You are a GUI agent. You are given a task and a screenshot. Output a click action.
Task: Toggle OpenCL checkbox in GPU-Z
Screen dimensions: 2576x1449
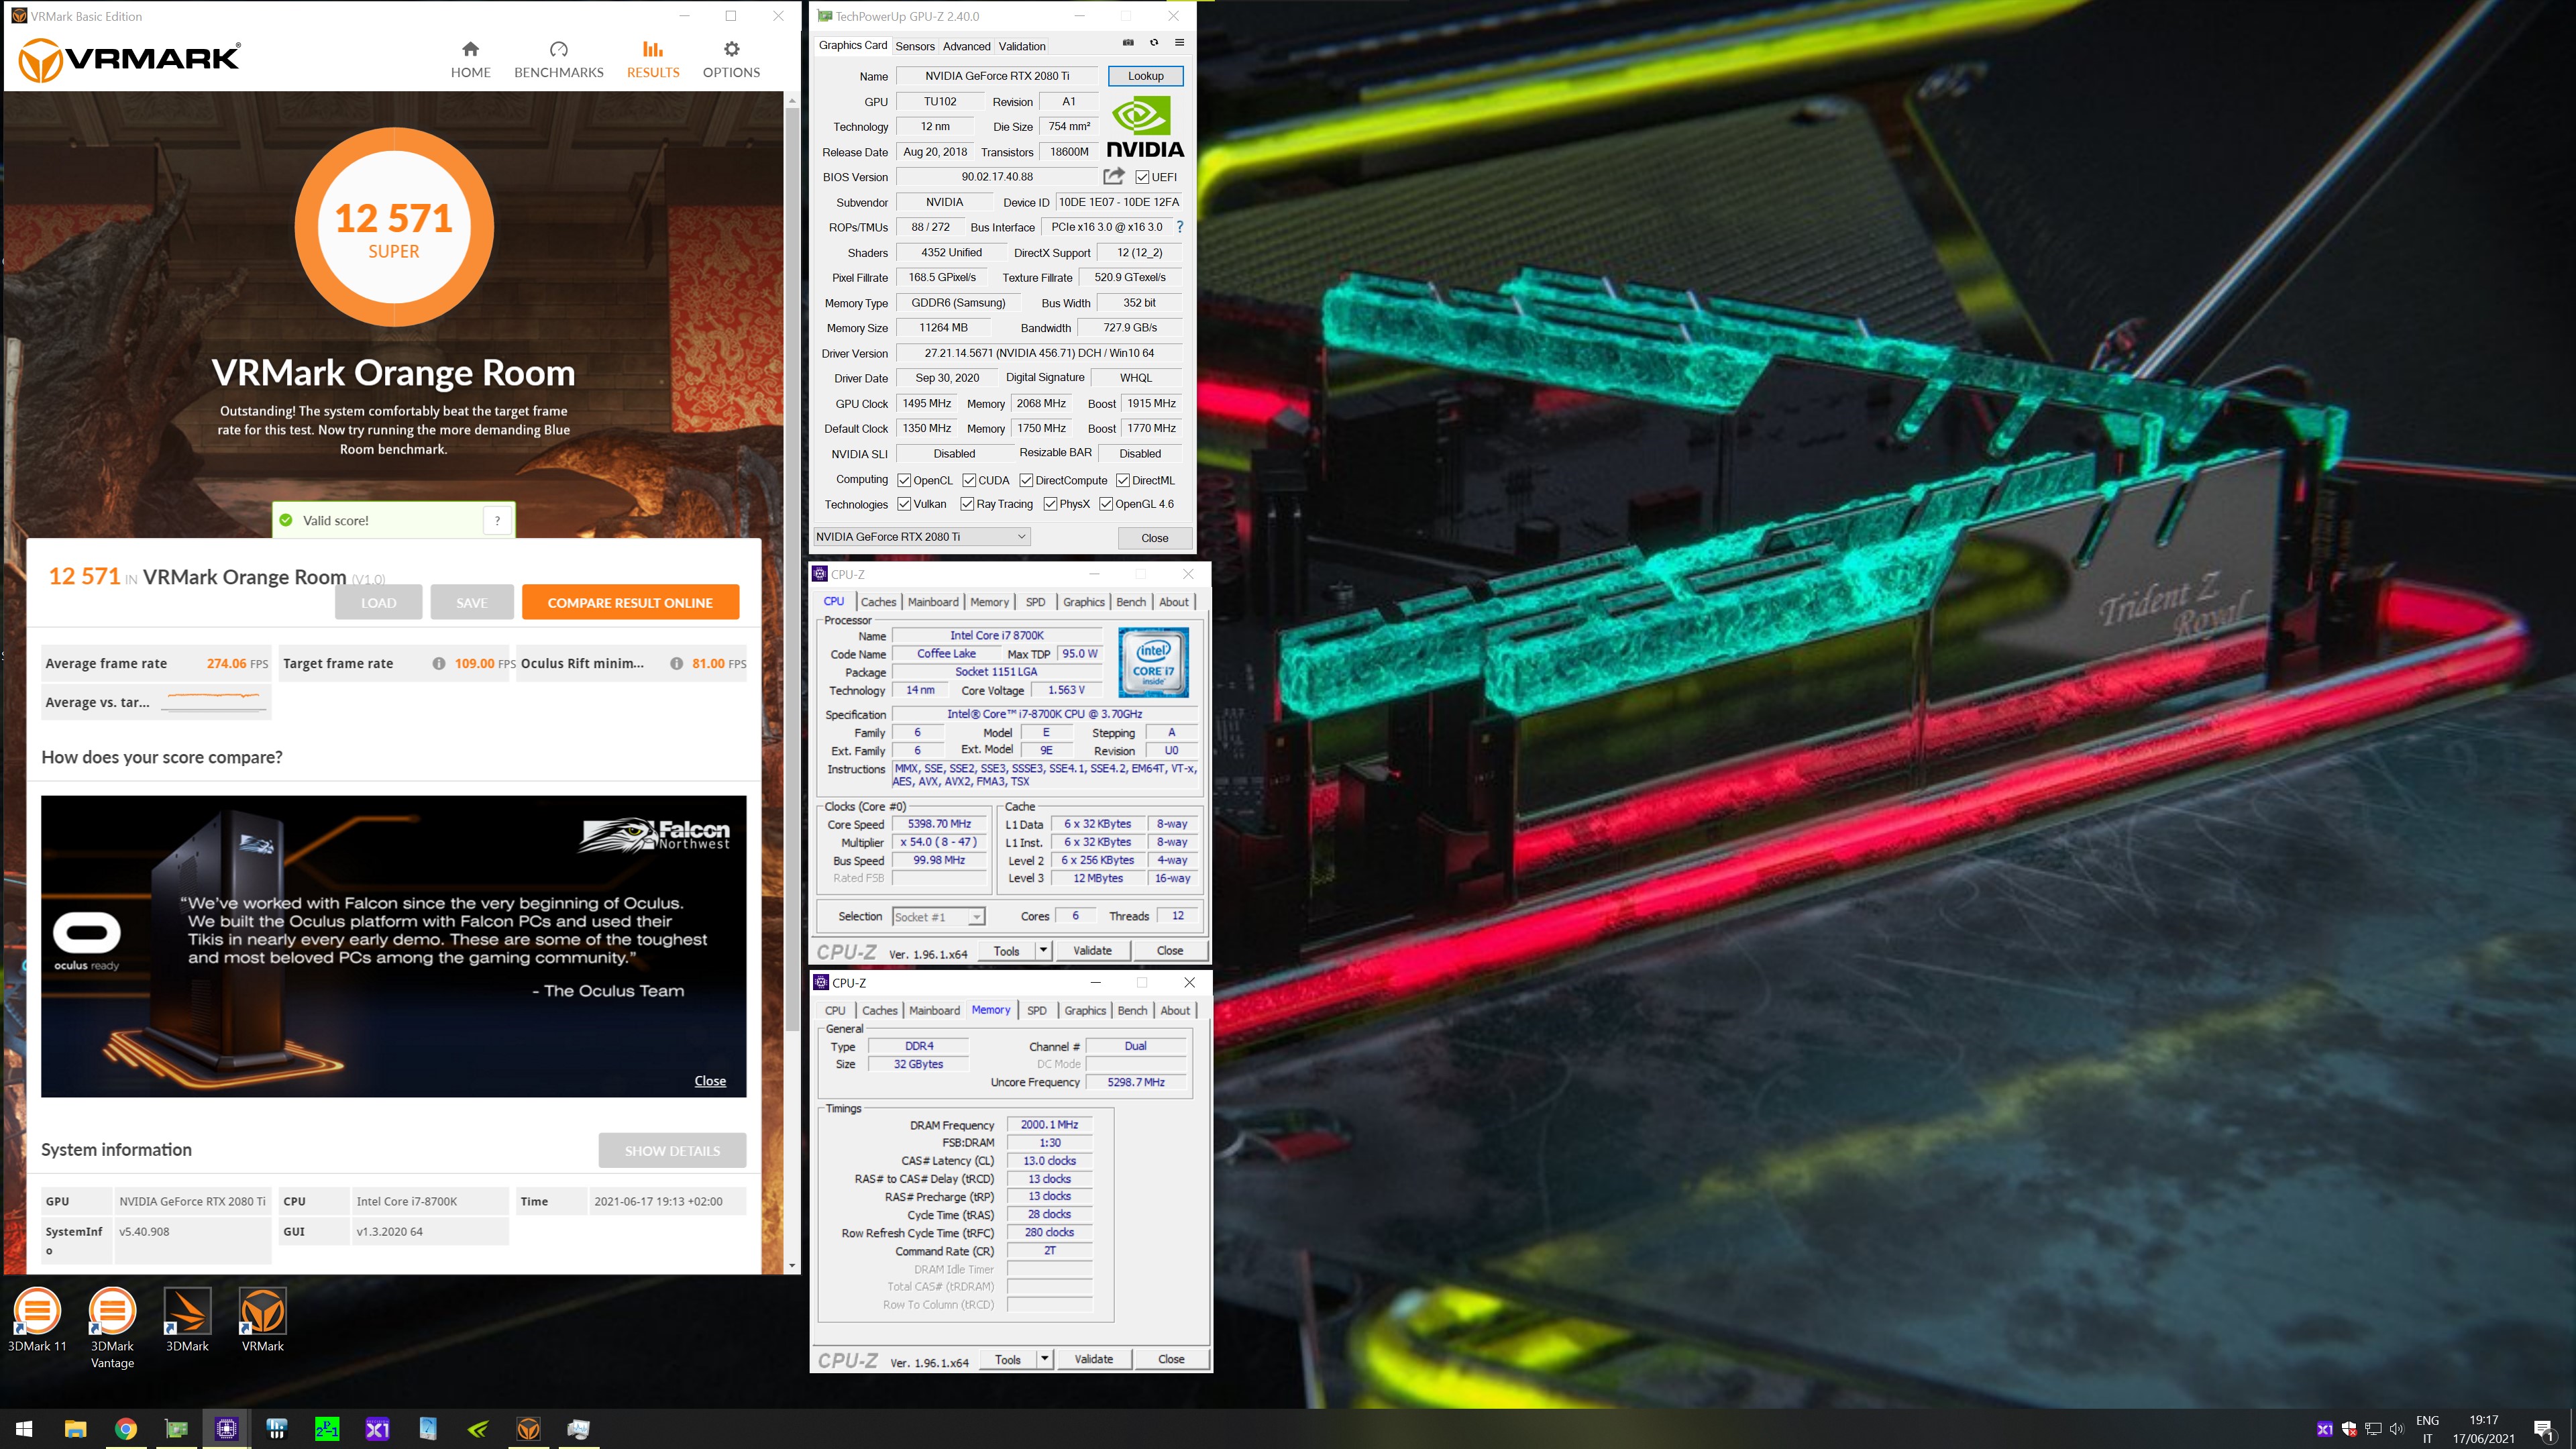[x=904, y=480]
